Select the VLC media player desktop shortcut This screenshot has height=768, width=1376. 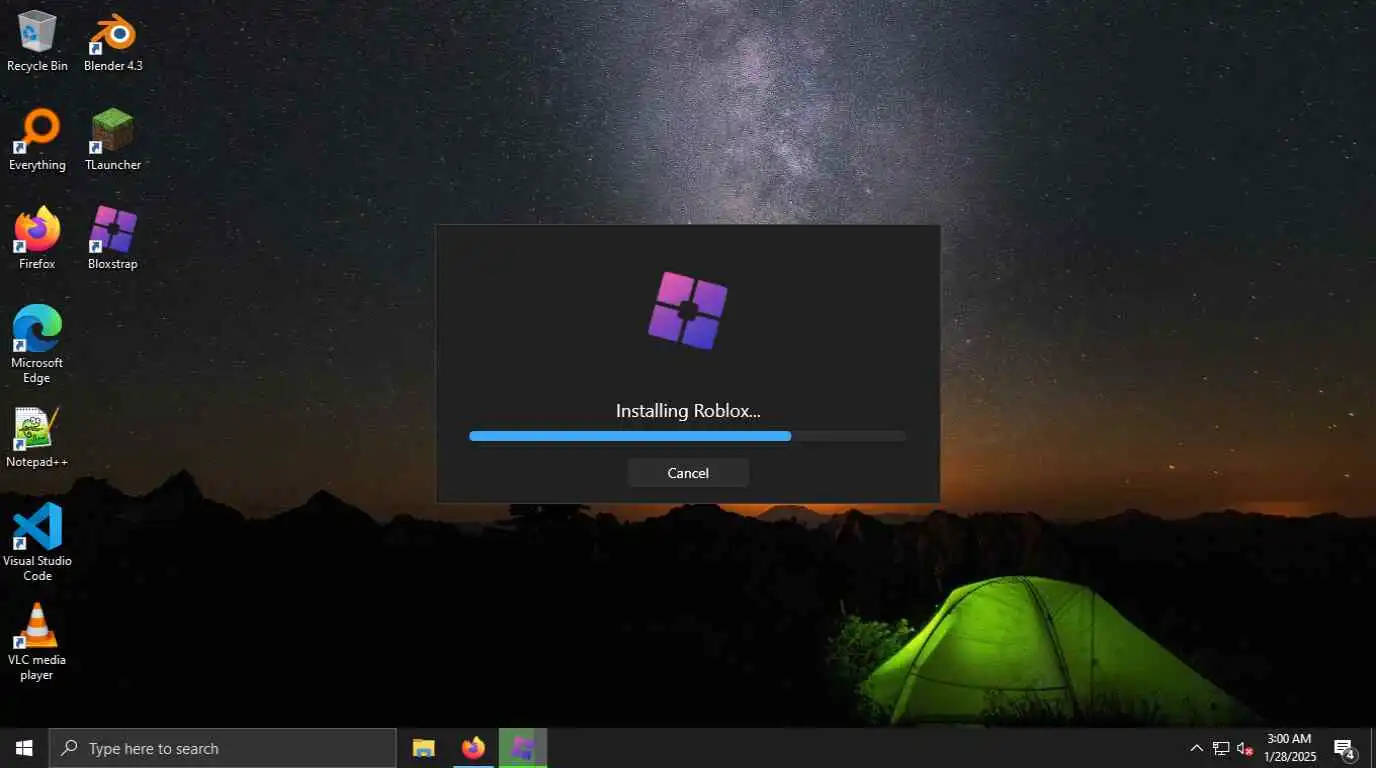point(37,641)
